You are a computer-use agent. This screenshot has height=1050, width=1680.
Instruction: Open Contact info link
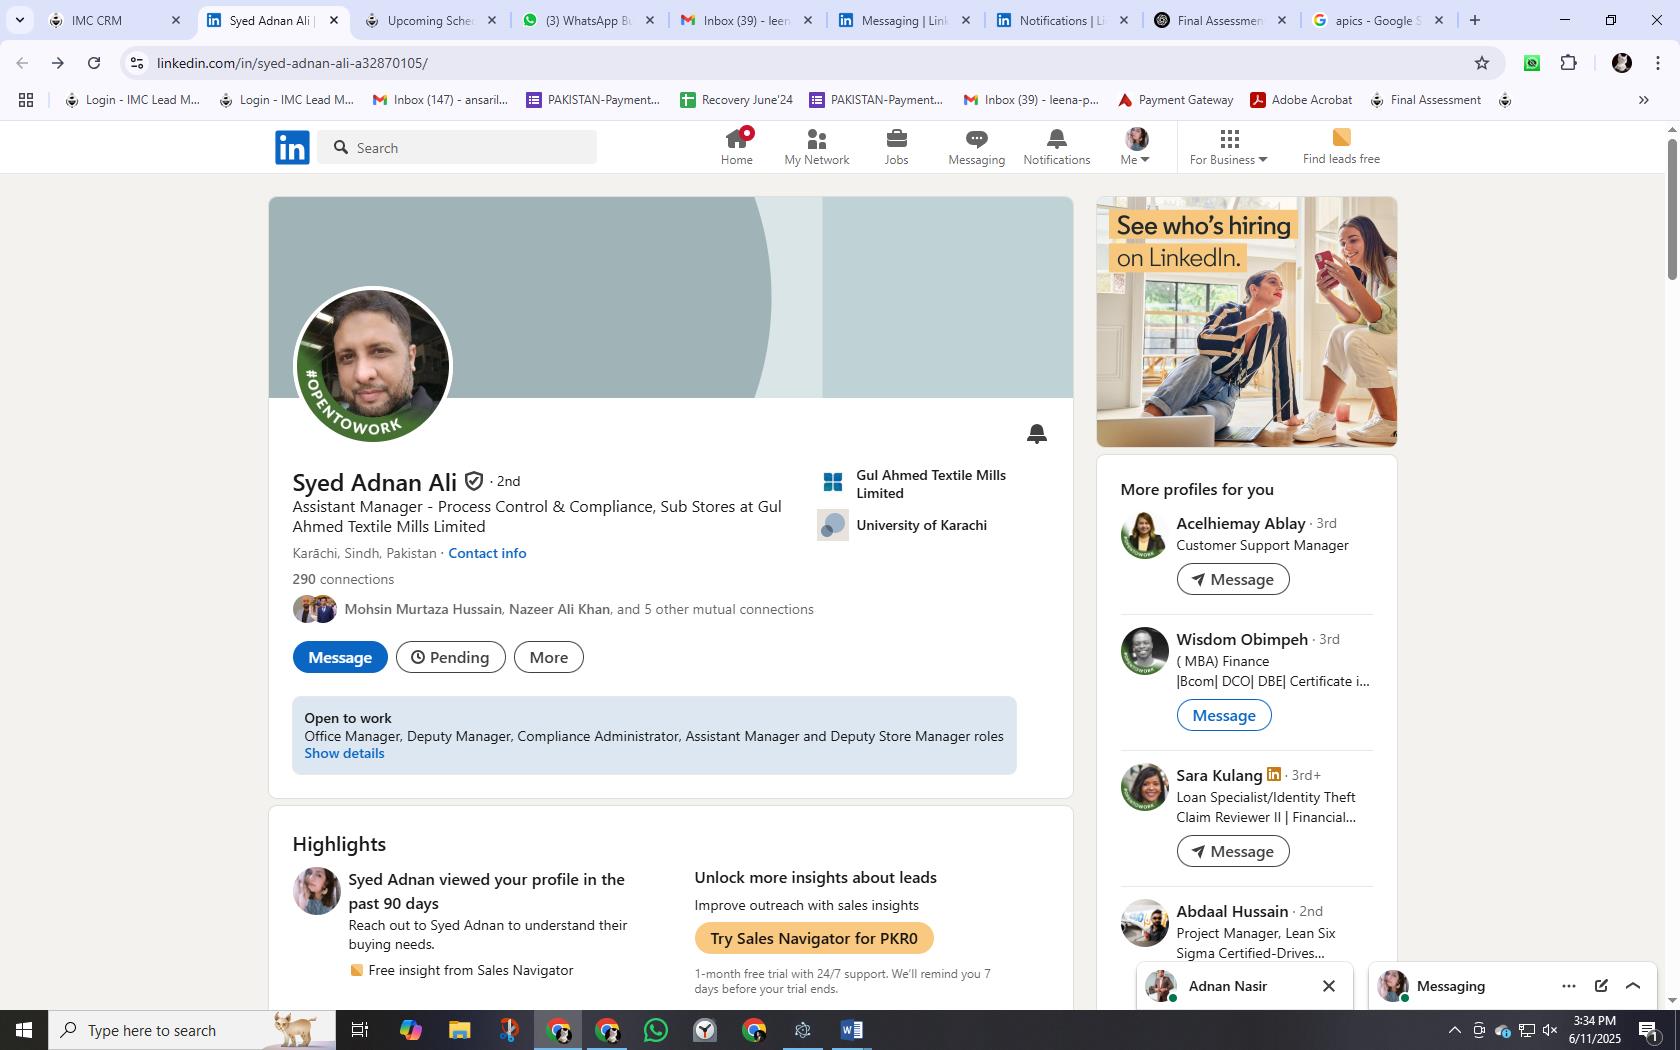point(487,553)
